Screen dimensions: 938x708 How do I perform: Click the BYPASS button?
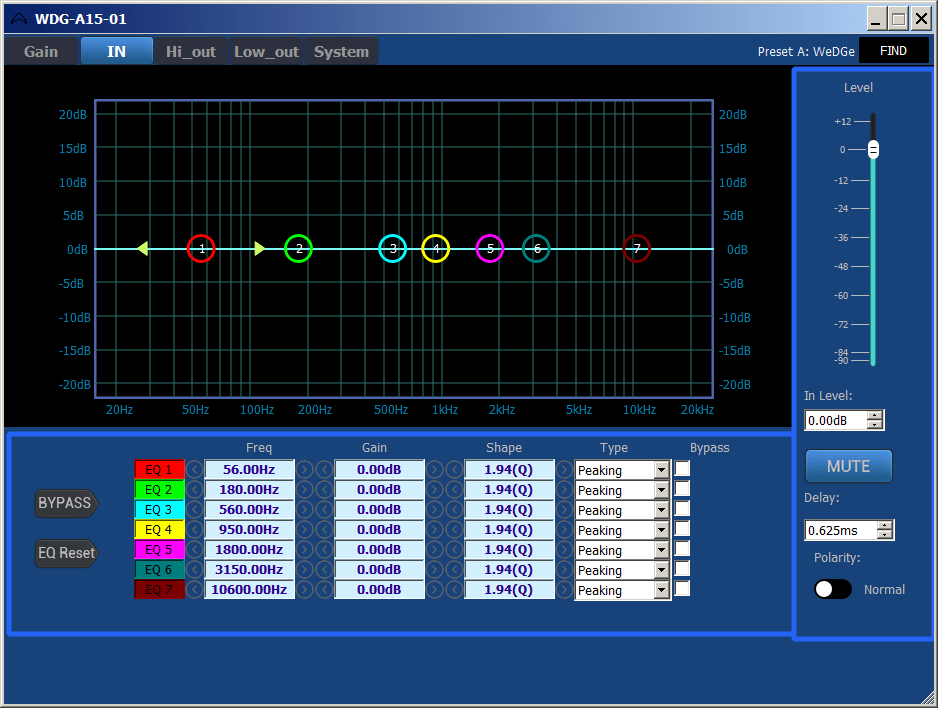[x=66, y=503]
